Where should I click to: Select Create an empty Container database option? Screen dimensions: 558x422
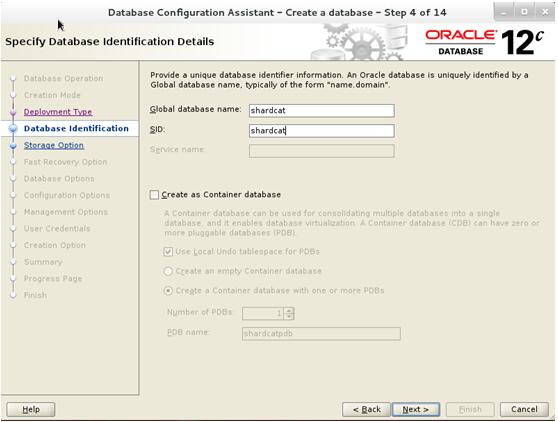(x=168, y=271)
